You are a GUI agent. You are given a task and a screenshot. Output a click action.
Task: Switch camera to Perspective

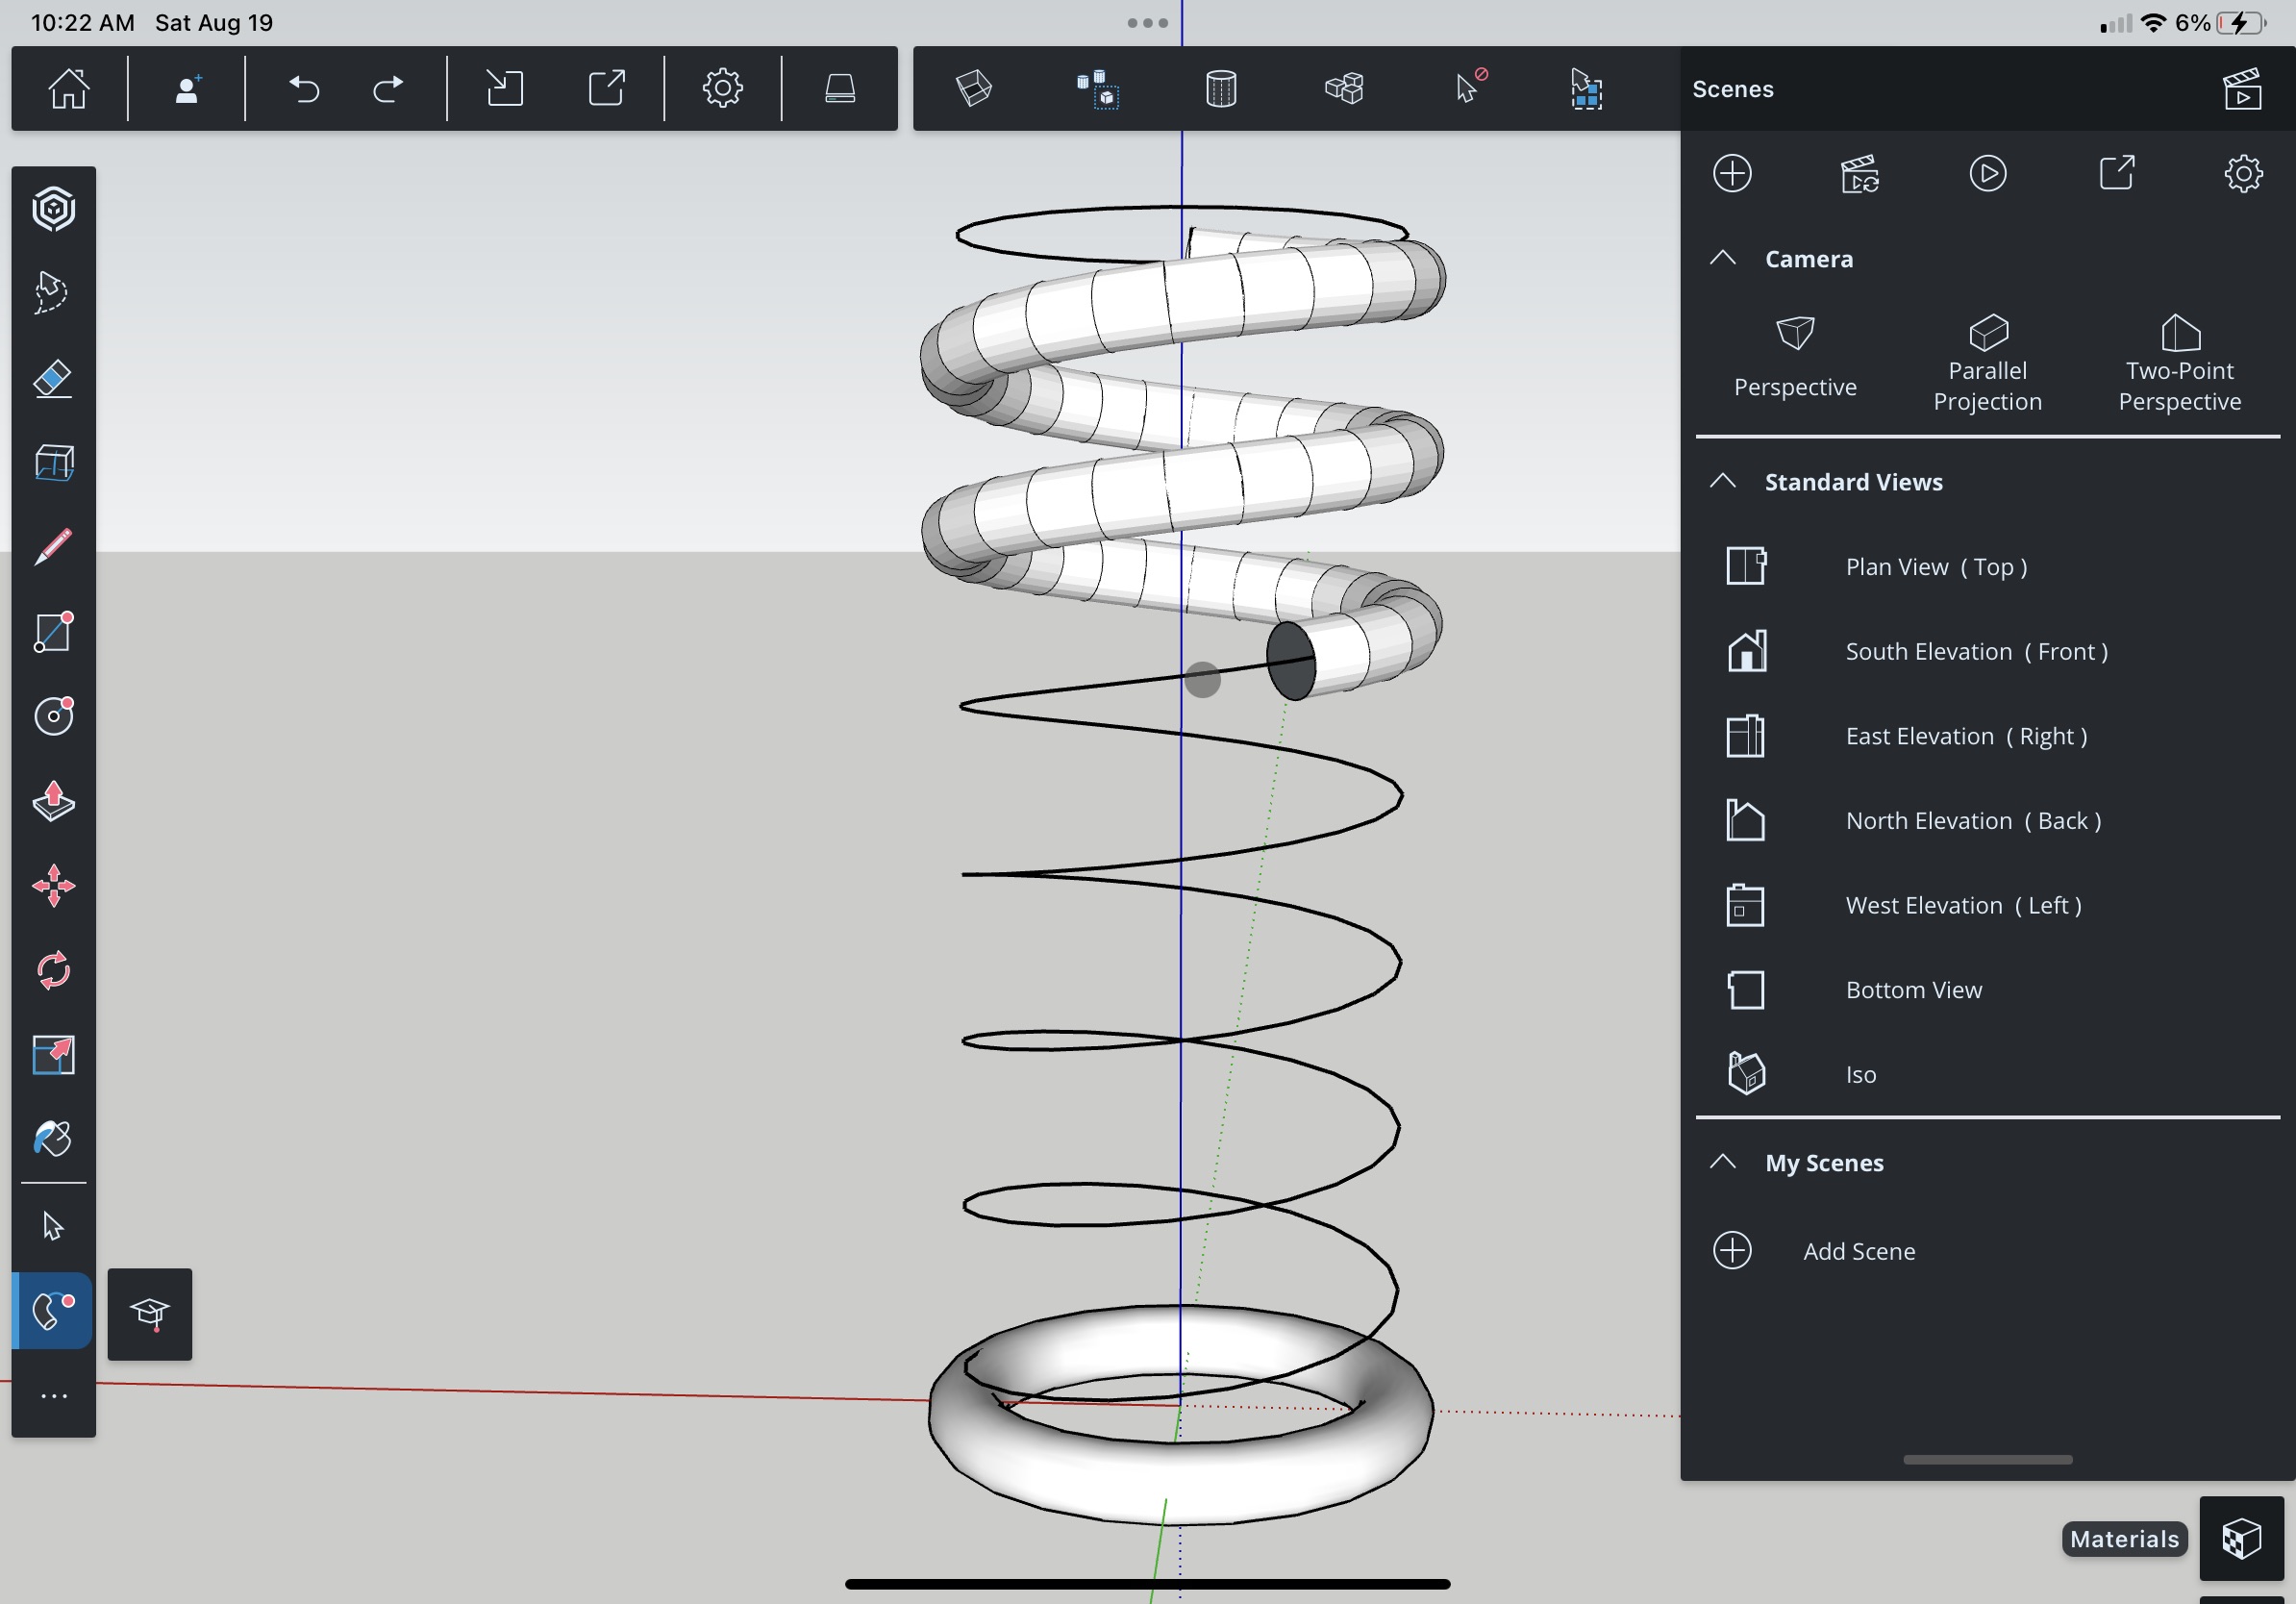pos(1794,357)
